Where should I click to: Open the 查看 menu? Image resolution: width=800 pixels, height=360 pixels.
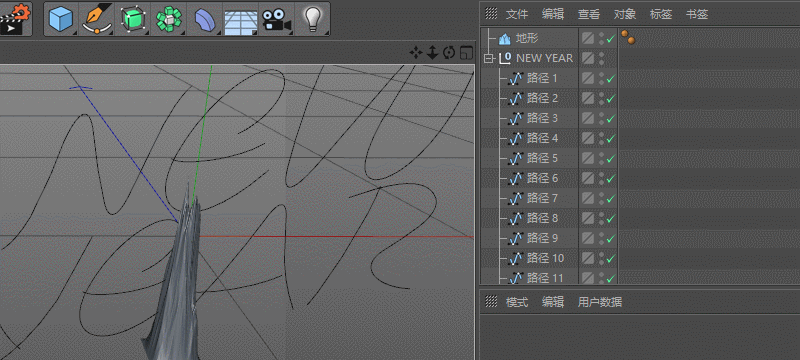click(x=589, y=14)
